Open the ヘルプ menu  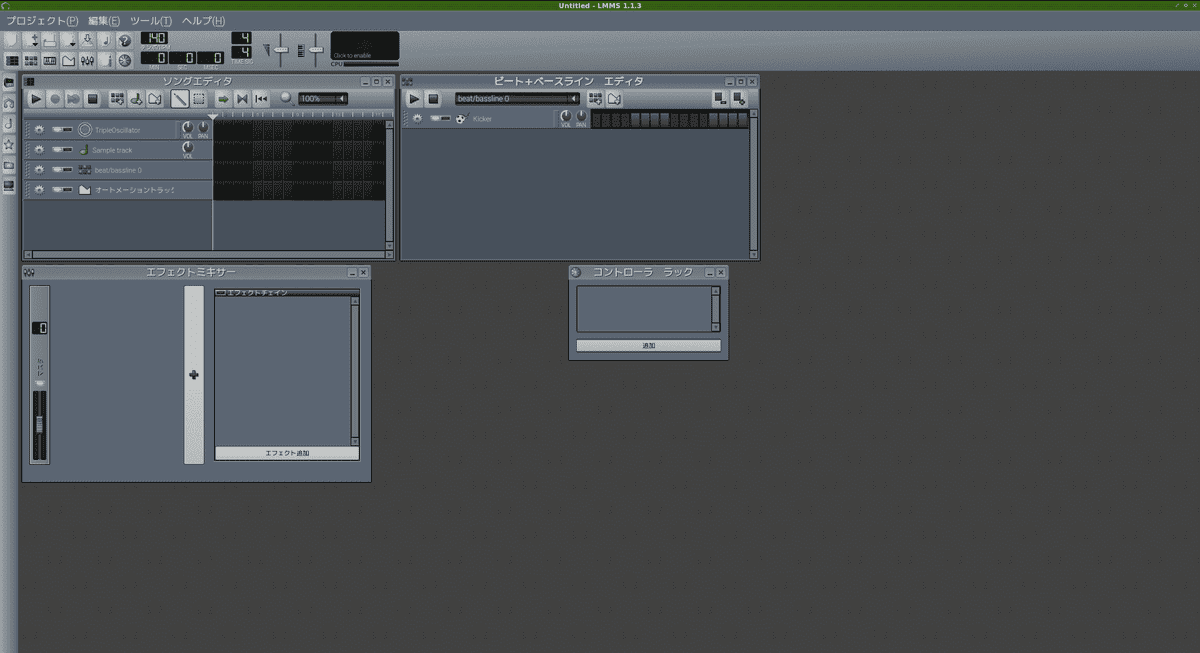click(203, 21)
